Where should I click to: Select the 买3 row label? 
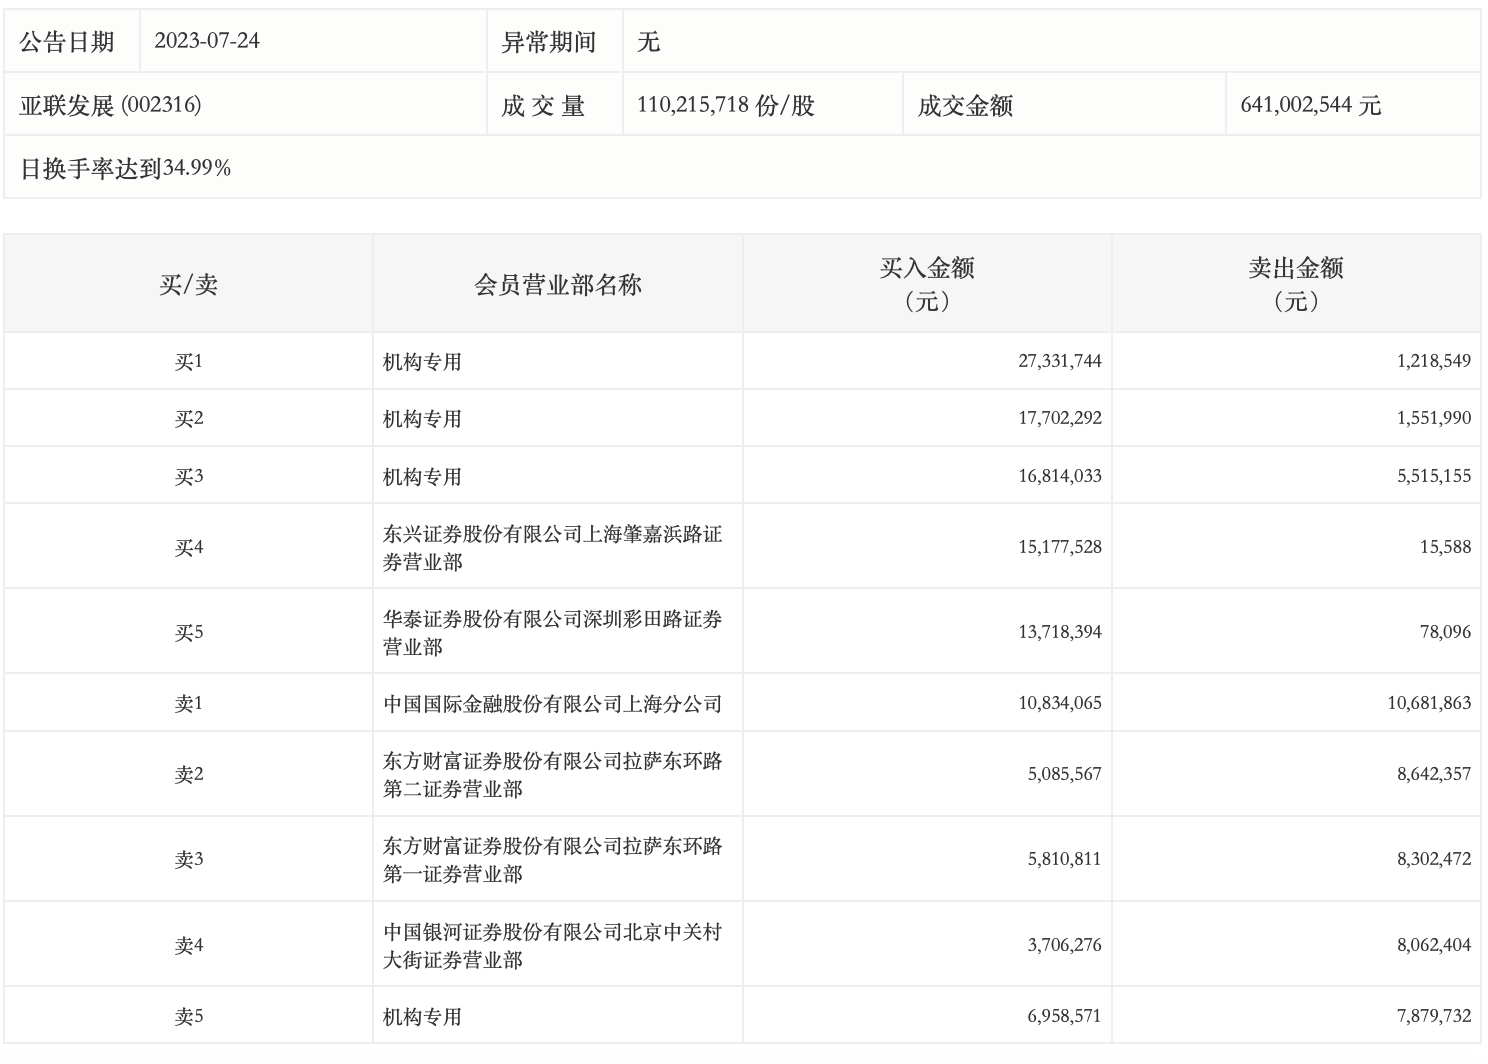pyautogui.click(x=189, y=476)
